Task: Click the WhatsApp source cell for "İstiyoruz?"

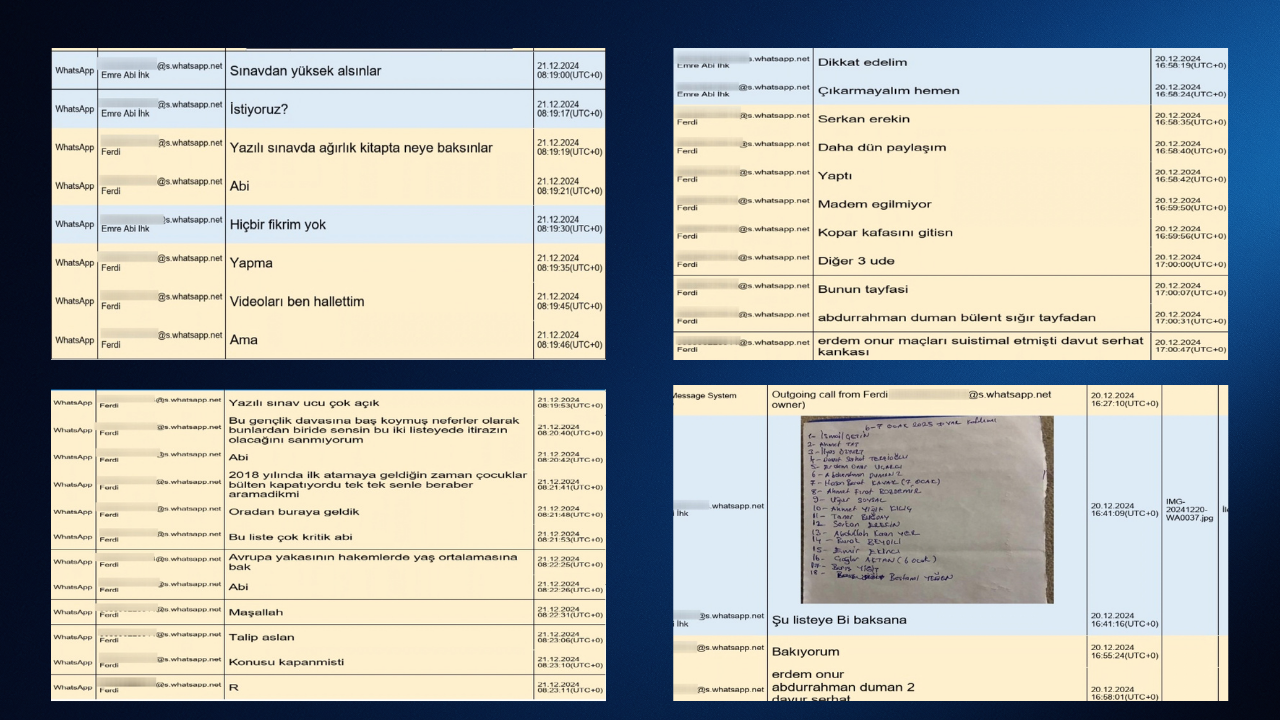Action: click(x=75, y=109)
